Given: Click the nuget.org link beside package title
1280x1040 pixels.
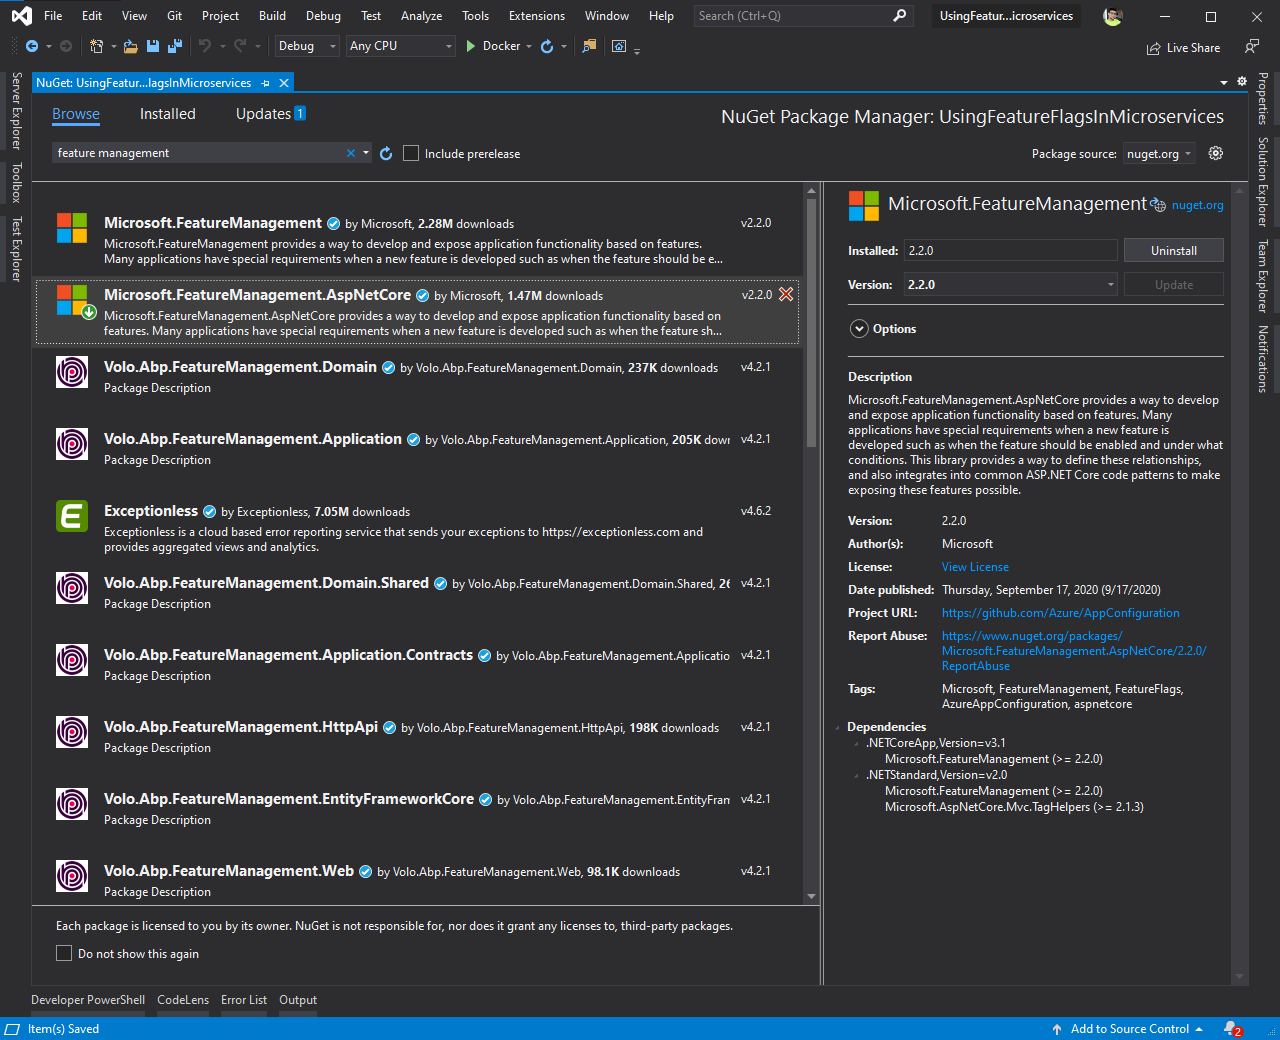Looking at the screenshot, I should 1197,205.
